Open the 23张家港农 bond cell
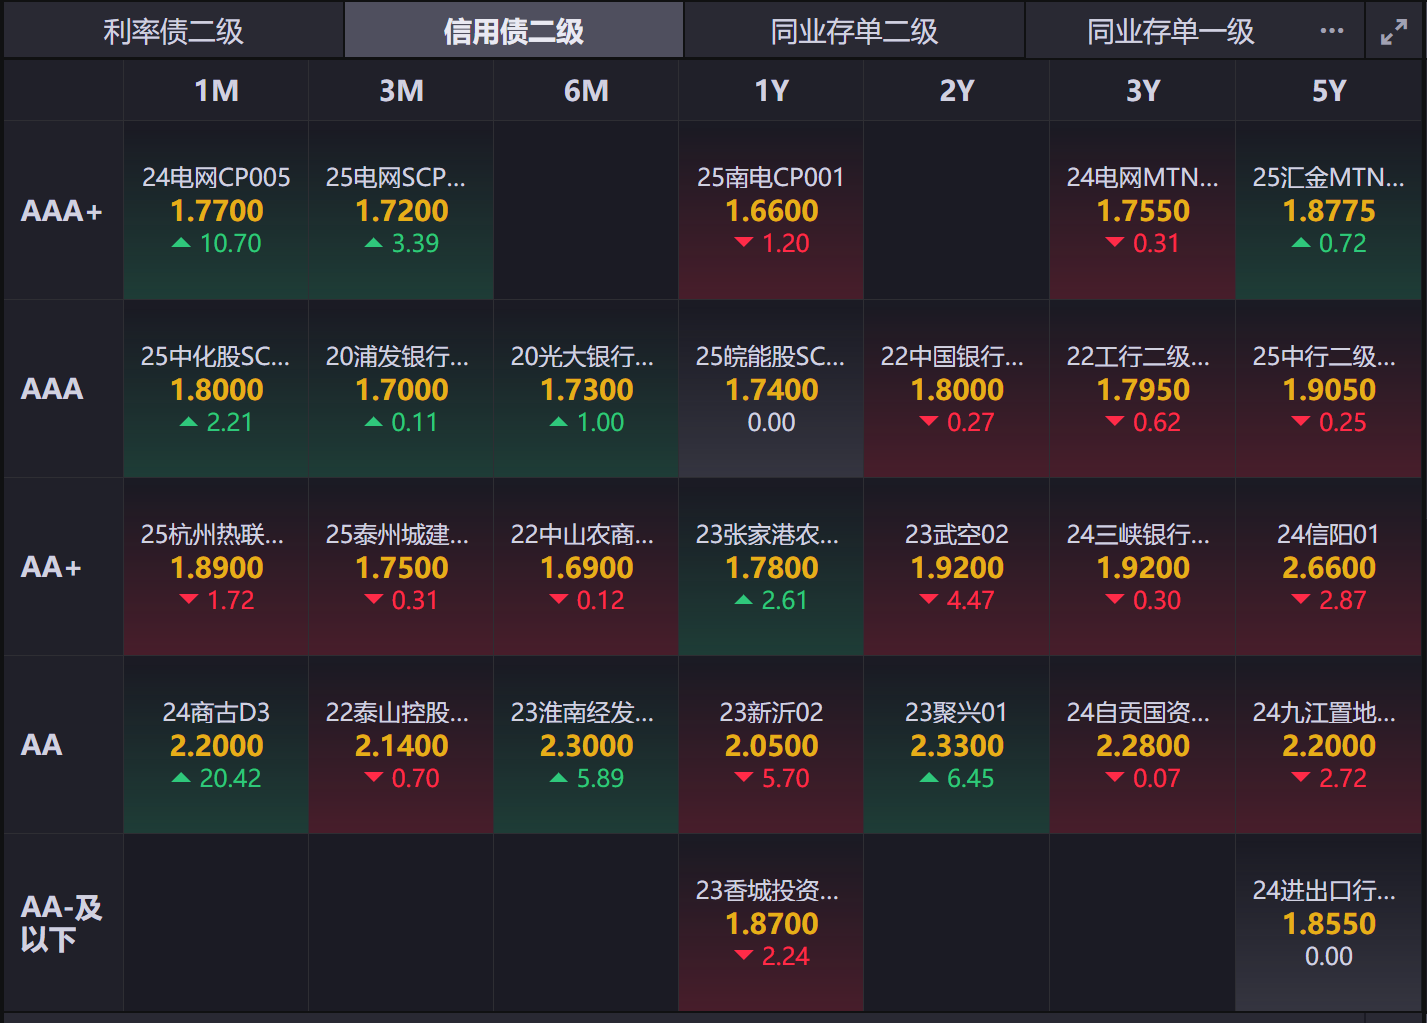 771,567
